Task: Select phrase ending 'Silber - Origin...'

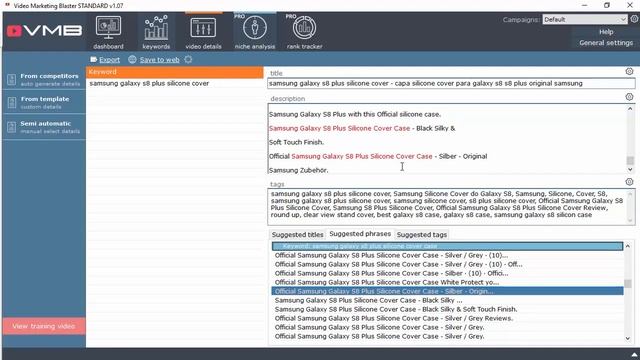Action: (x=447, y=291)
